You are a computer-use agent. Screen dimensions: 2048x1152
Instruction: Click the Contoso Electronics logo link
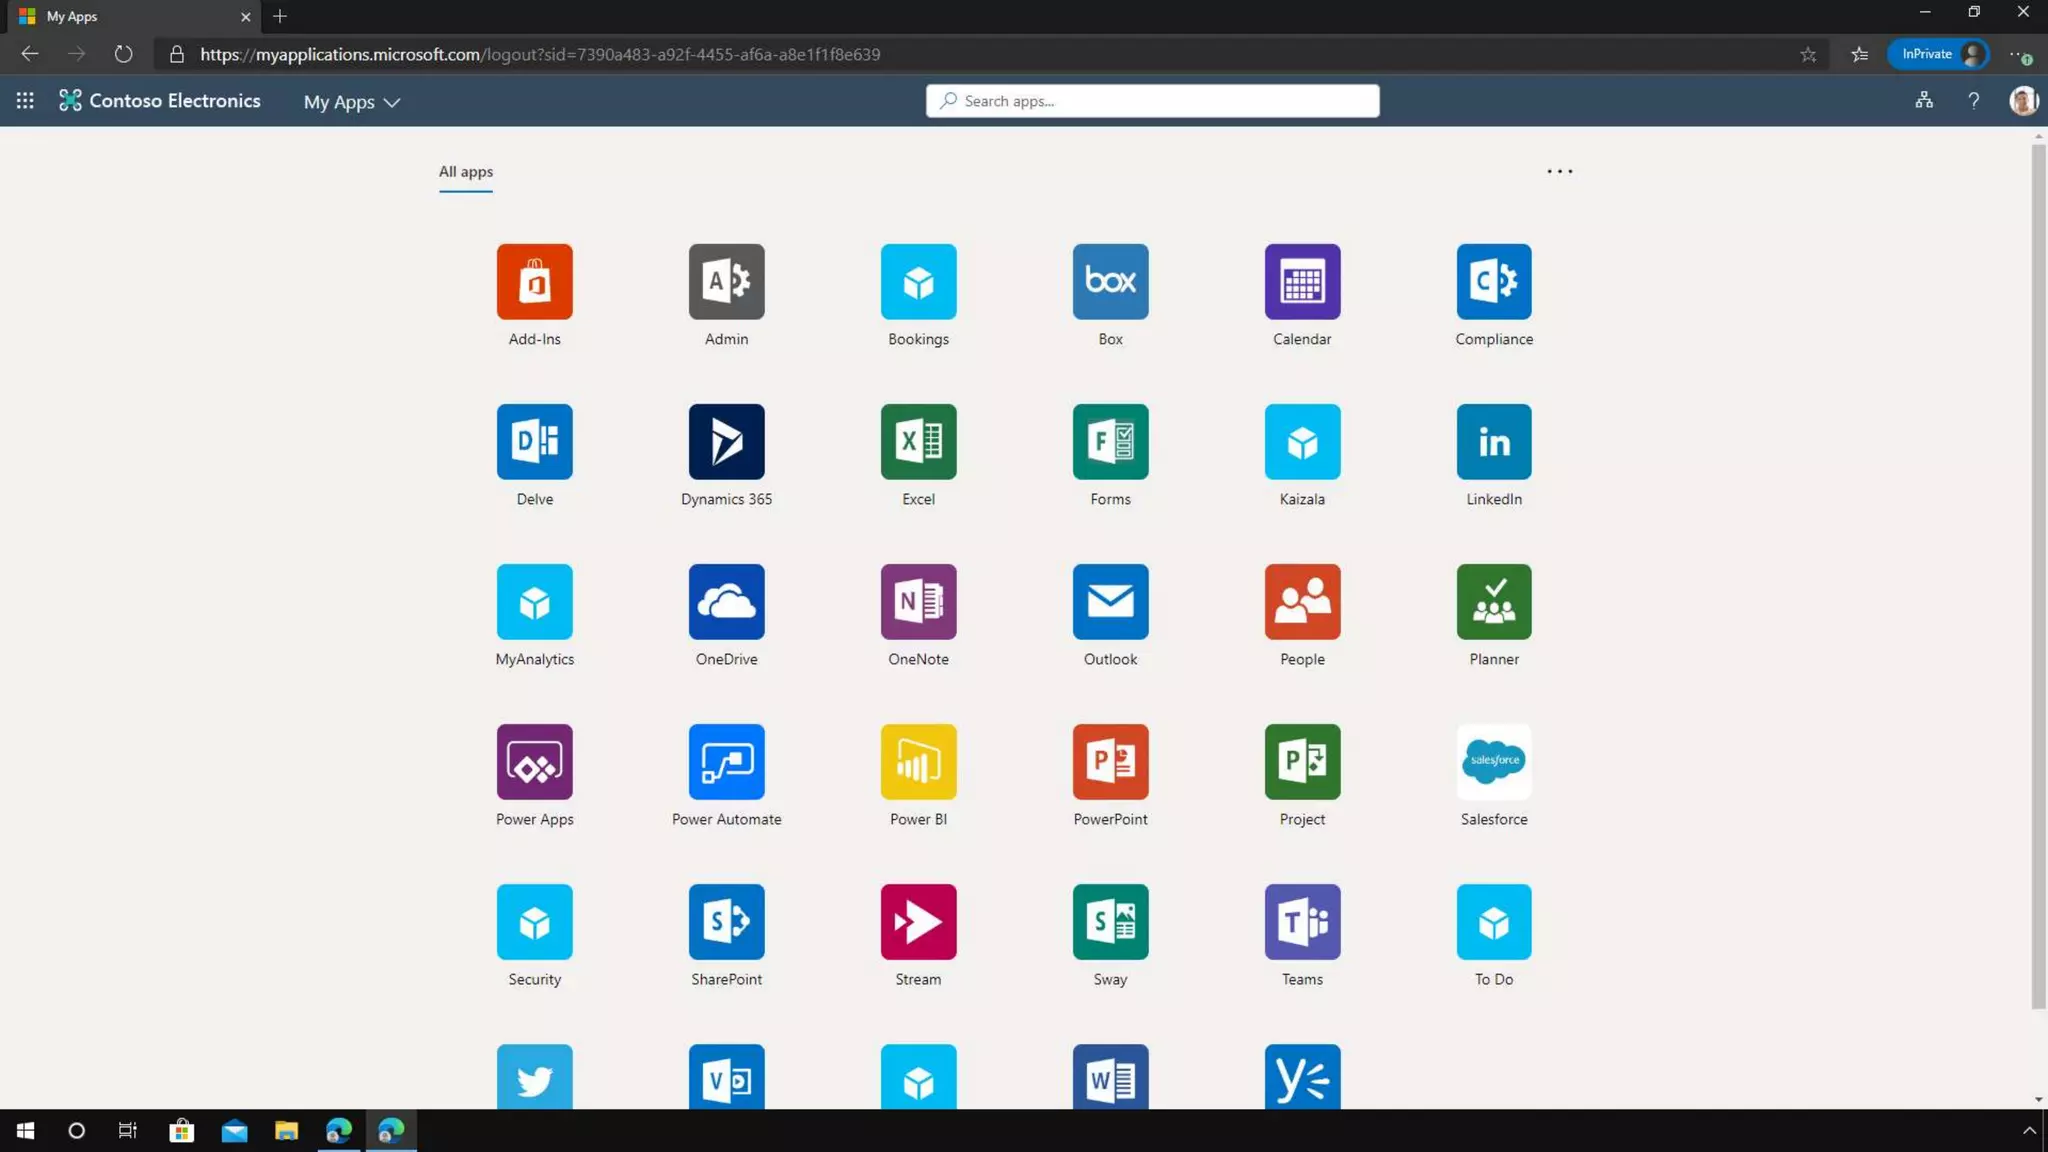pyautogui.click(x=160, y=101)
